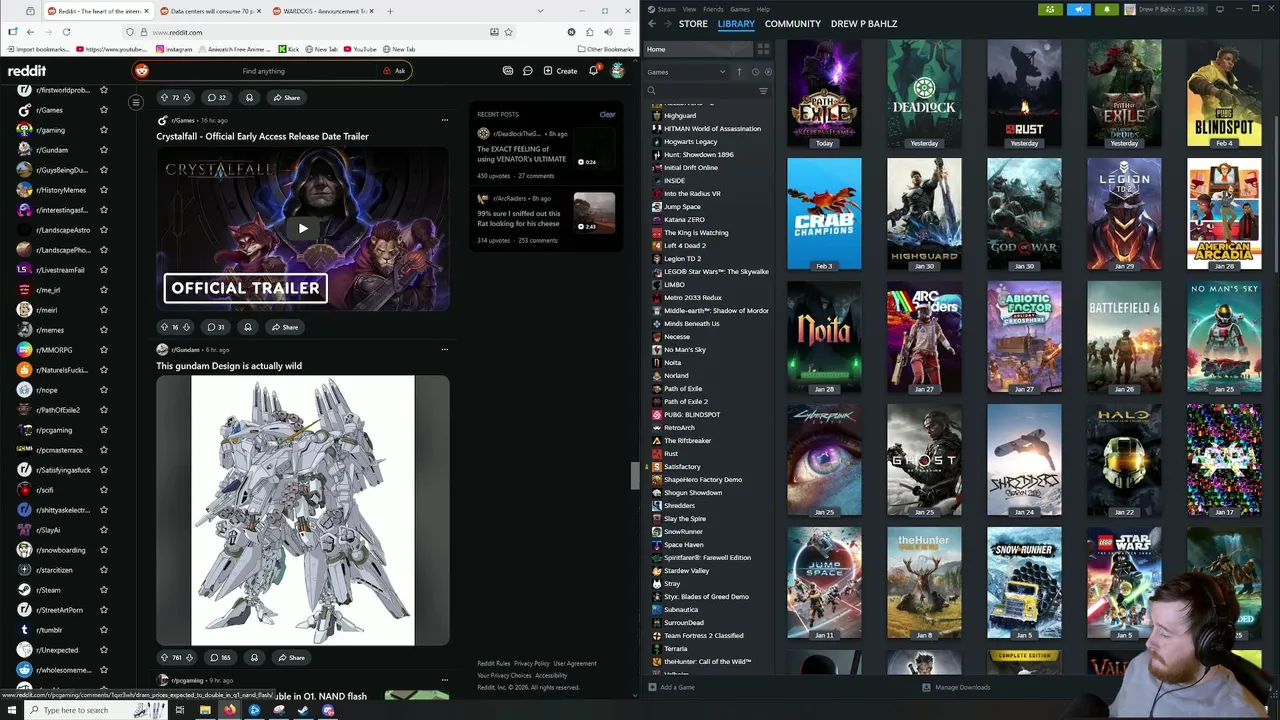Switch Steam library to grid view icon
Viewport: 1280px width, 720px height.
[763, 49]
